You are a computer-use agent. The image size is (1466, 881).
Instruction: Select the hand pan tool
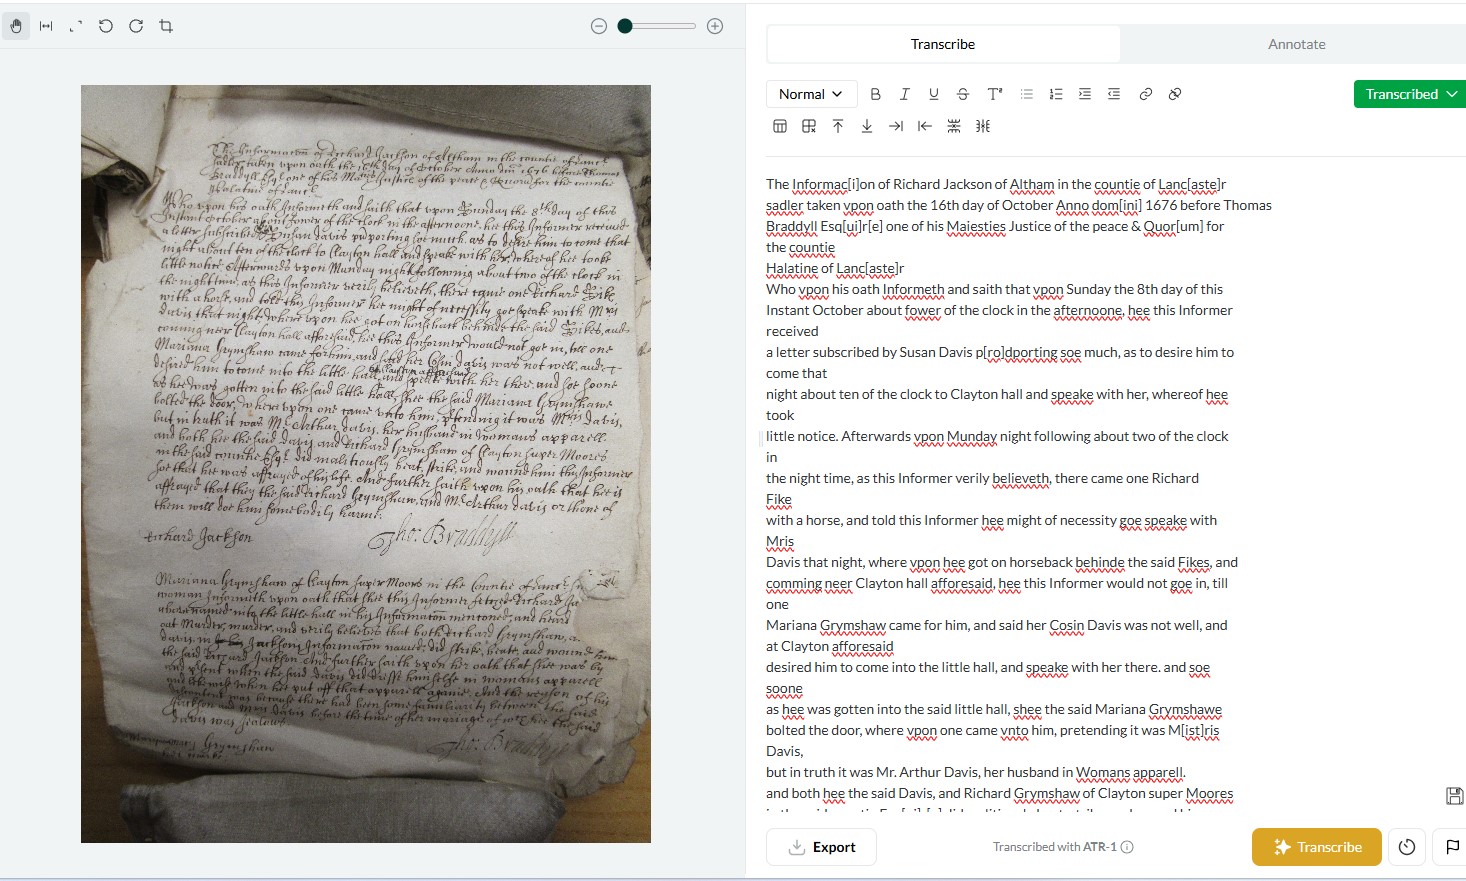(16, 26)
